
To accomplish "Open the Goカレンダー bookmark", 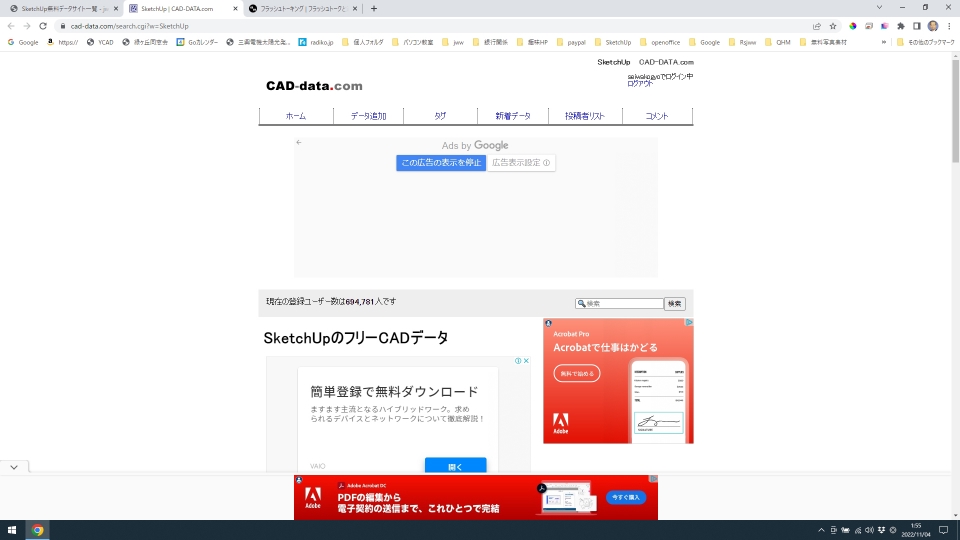I will click(x=197, y=42).
